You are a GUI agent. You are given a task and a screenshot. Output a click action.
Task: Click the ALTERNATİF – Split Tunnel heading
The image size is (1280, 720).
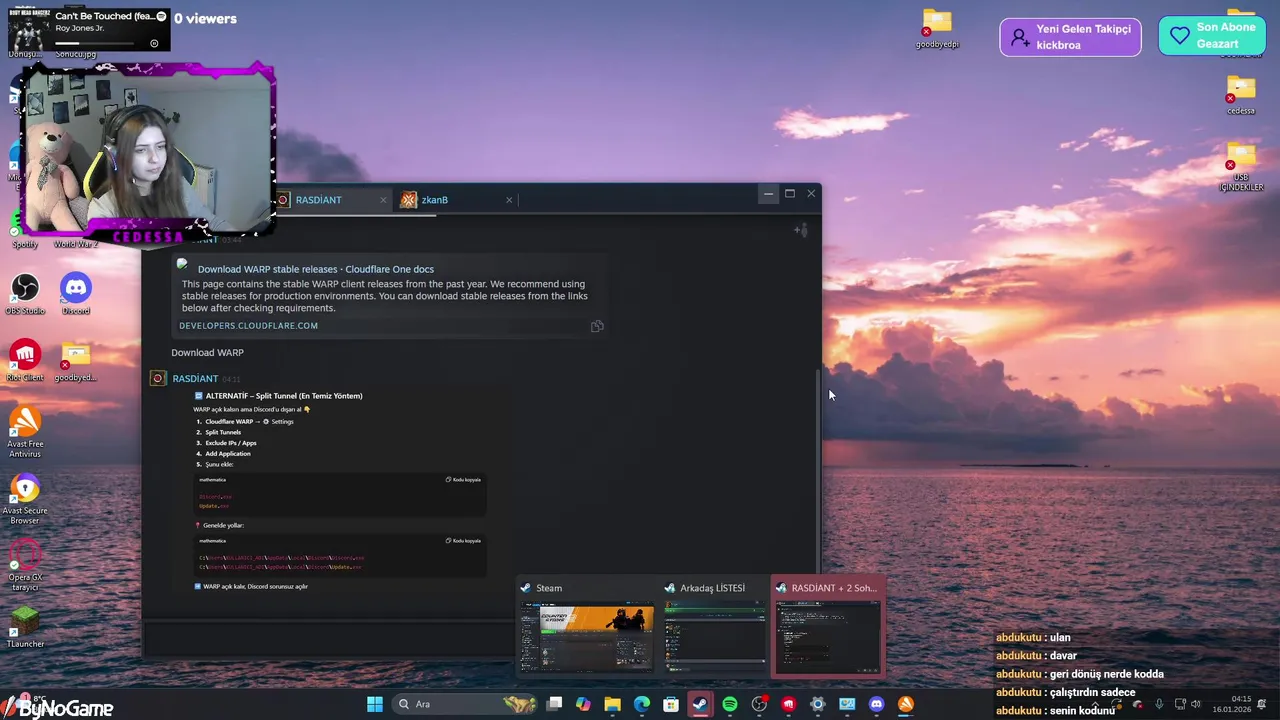click(x=284, y=396)
